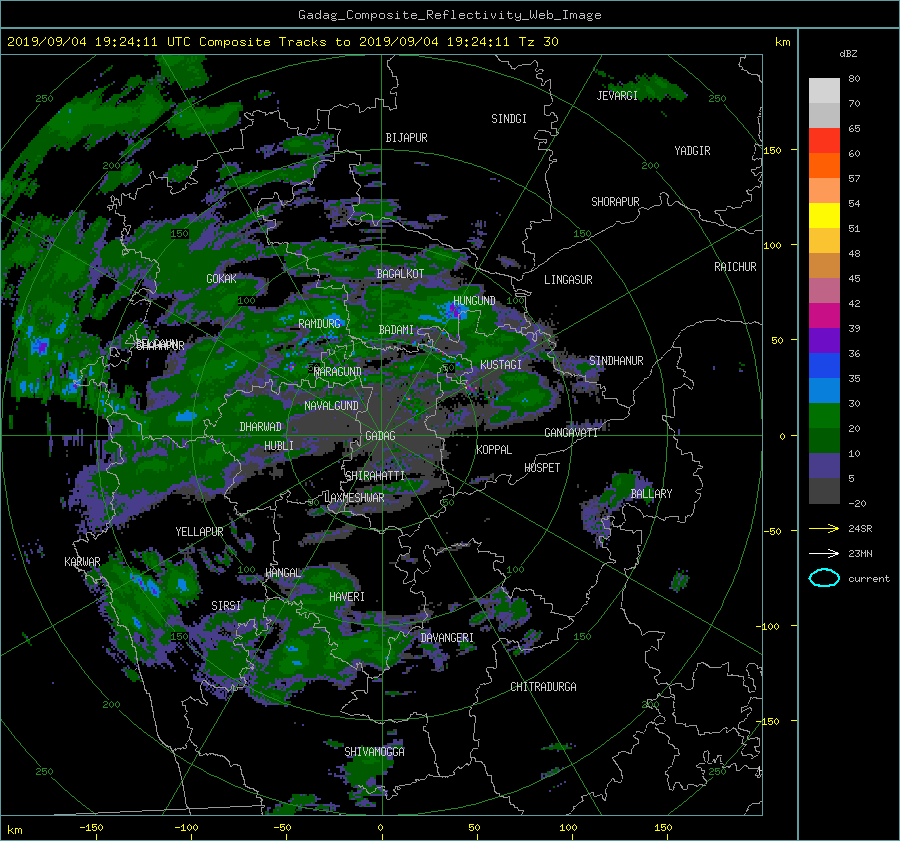The width and height of the screenshot is (900, 841).
Task: Click the GOKAK city label
Action: 221,279
